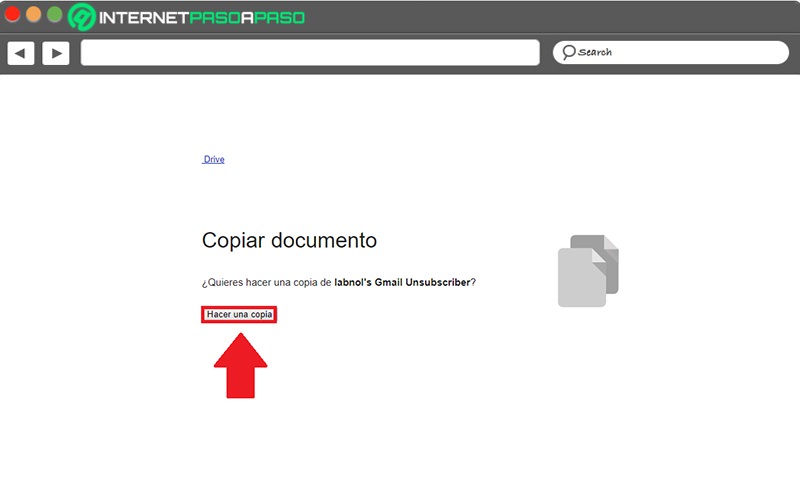Screen dimensions: 800x500
Task: Click the "Hacer una copia" button
Action: pyautogui.click(x=239, y=314)
